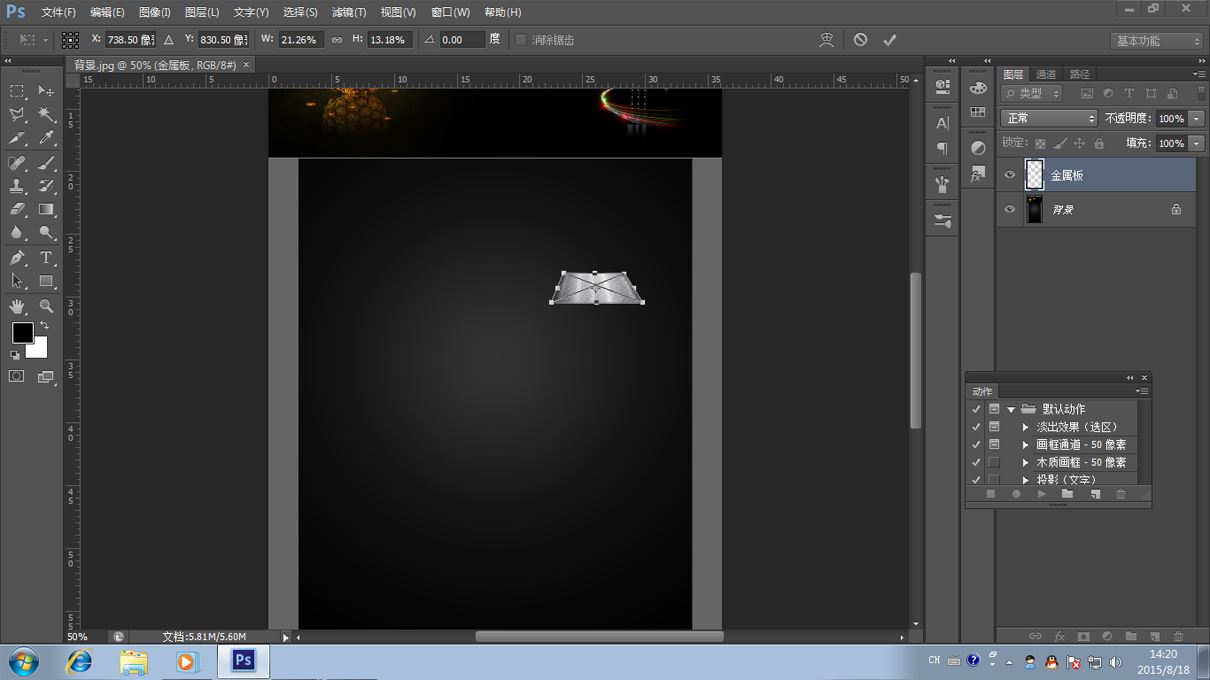Select the Move tool
Image resolution: width=1210 pixels, height=680 pixels.
click(x=46, y=91)
